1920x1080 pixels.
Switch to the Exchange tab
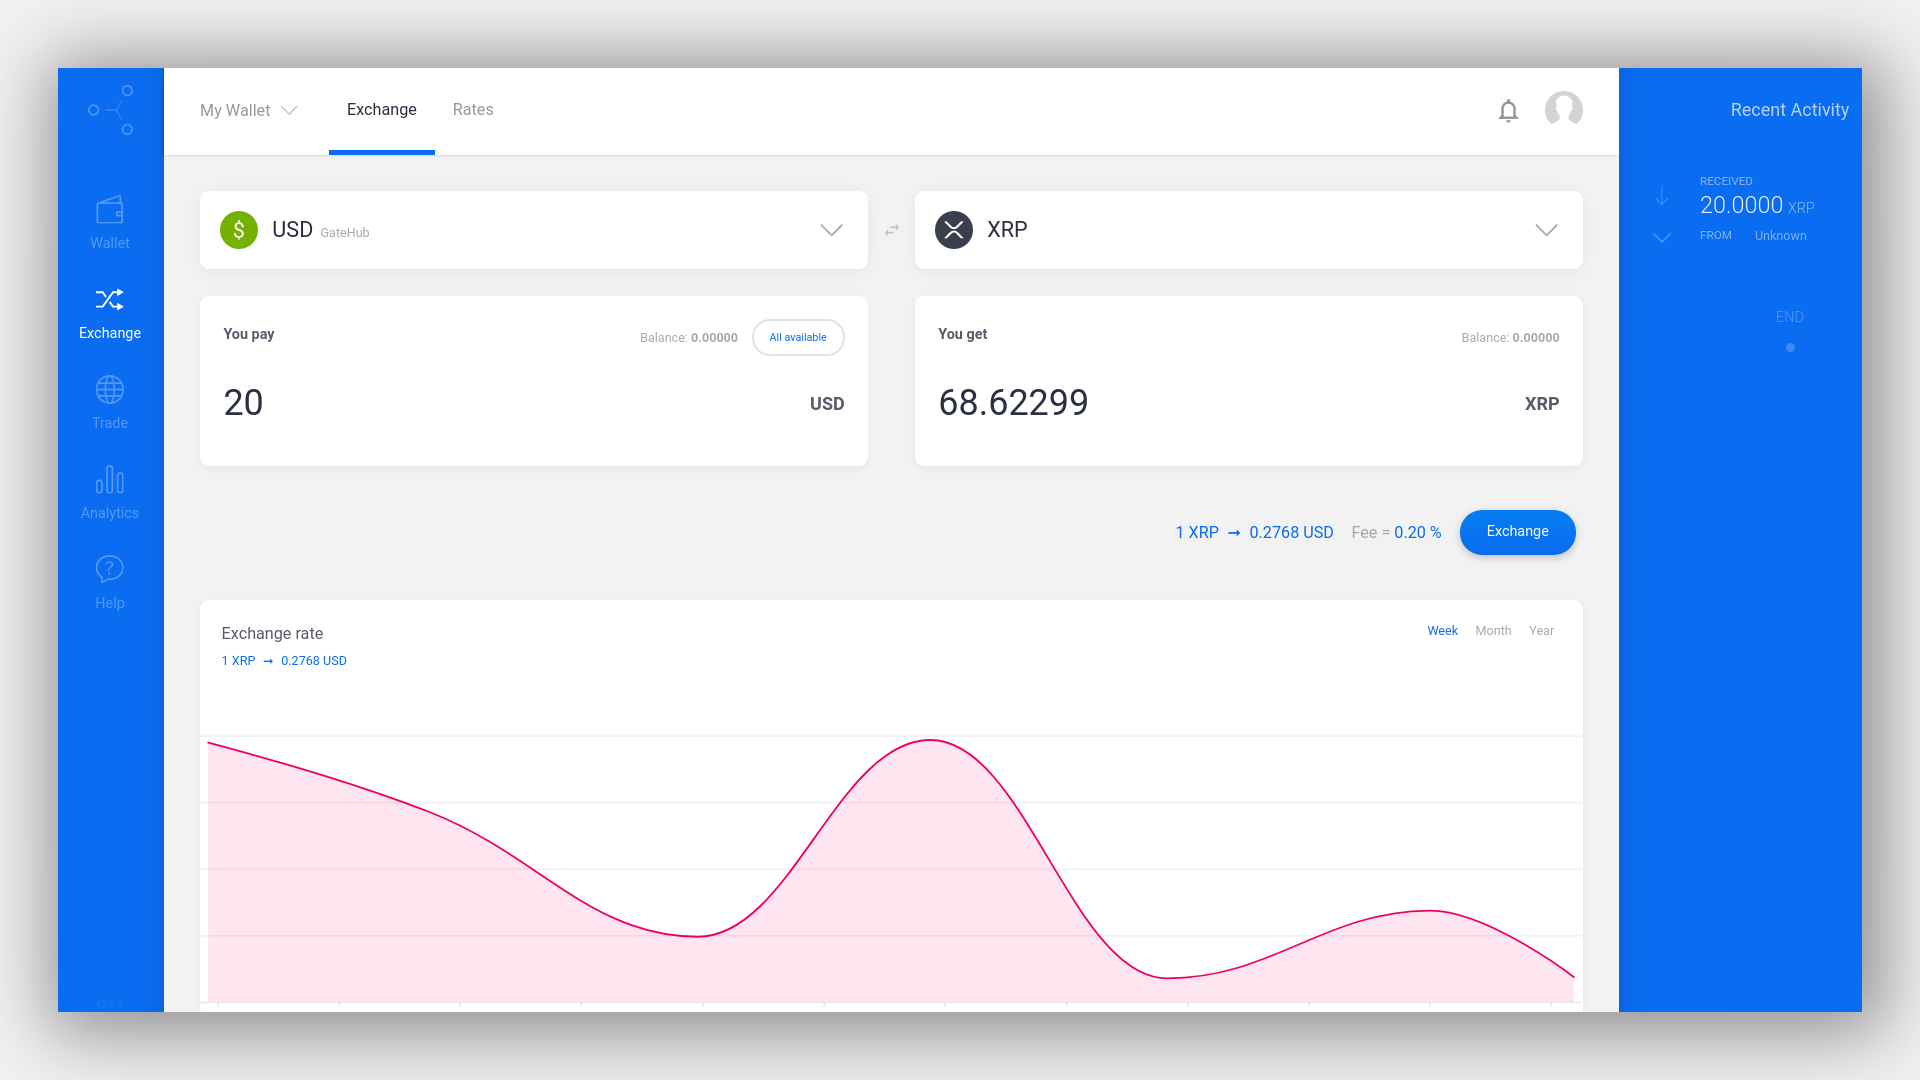coord(381,109)
